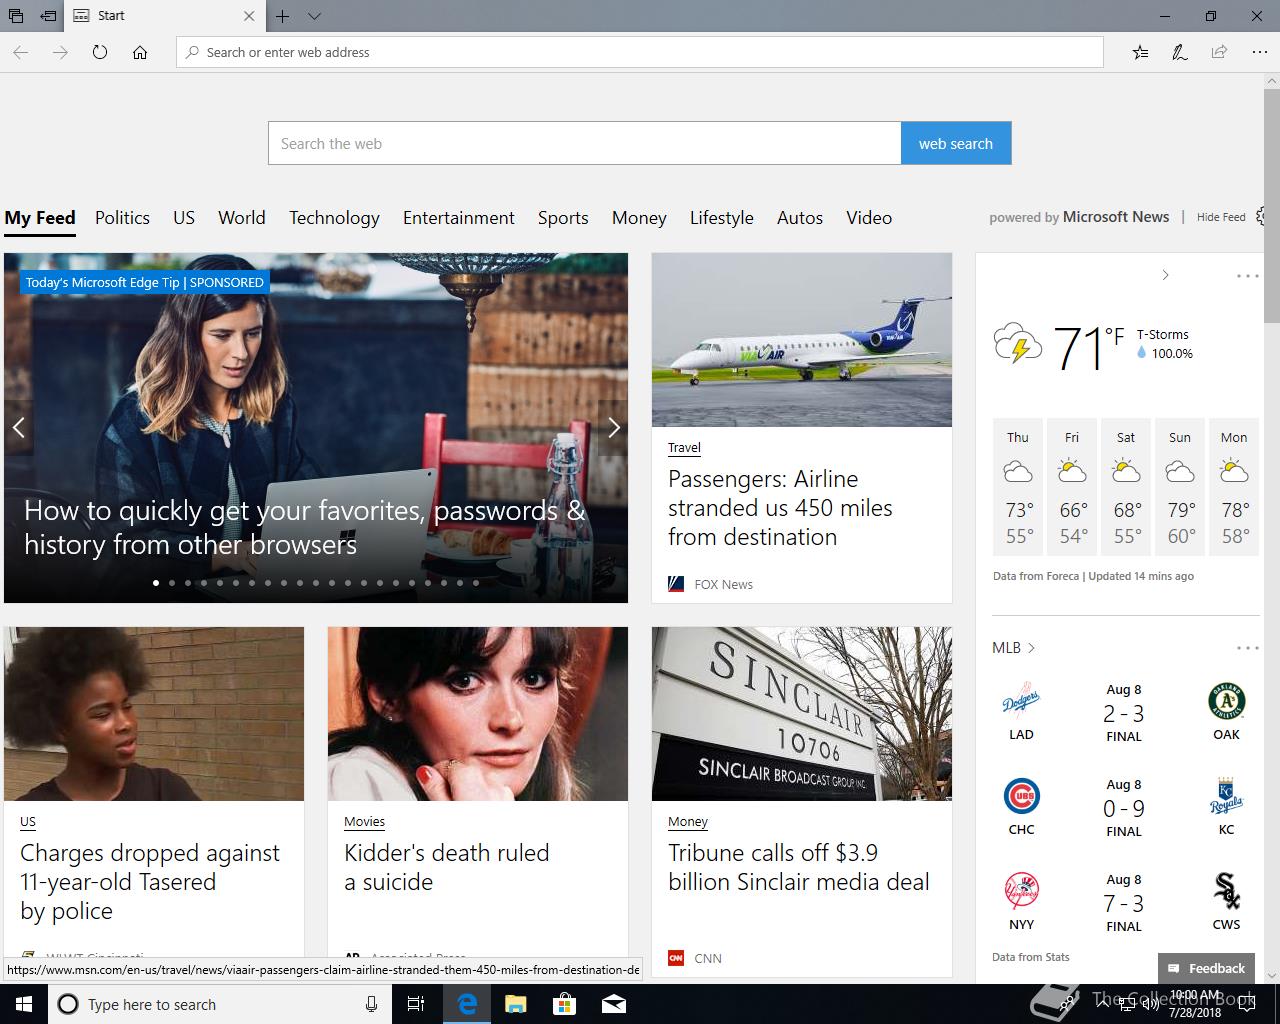Click the Share page icon
The height and width of the screenshot is (1024, 1280).
click(1219, 52)
